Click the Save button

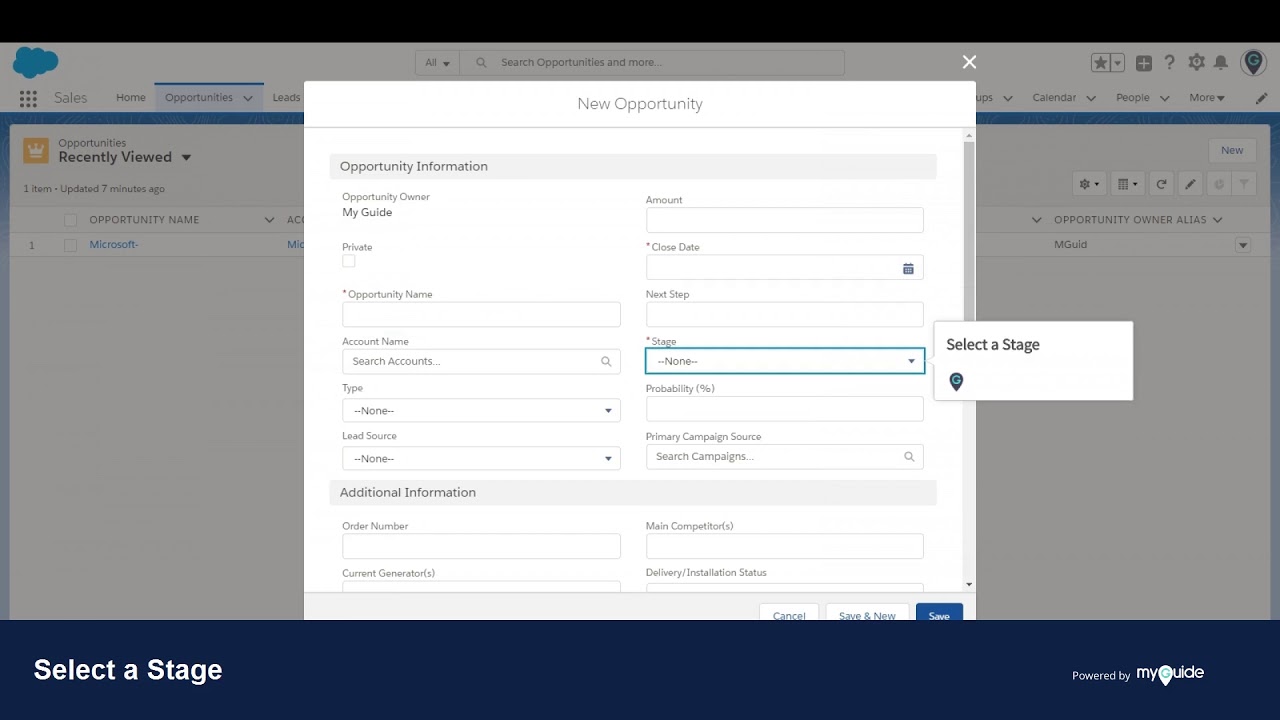point(939,612)
